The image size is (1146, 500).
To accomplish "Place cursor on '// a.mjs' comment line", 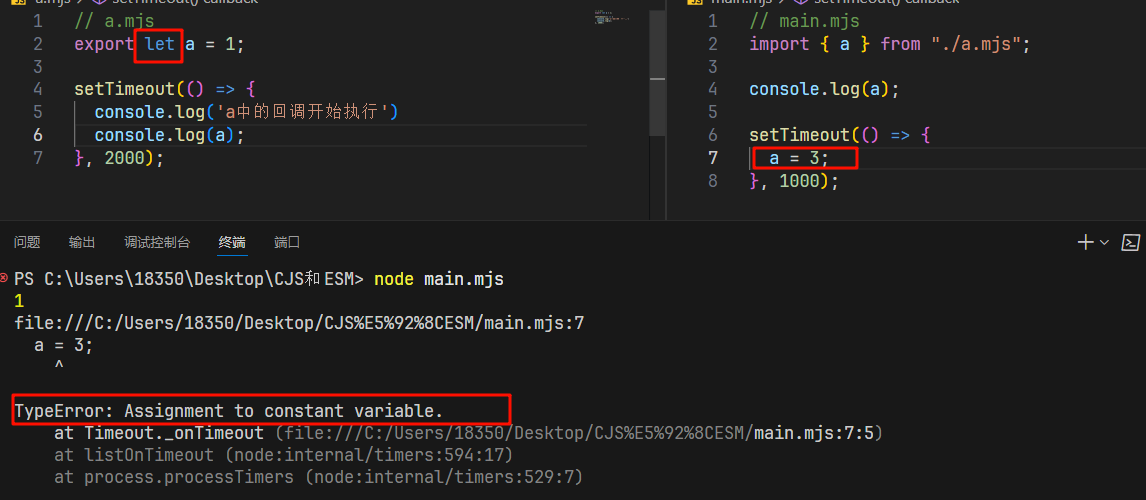I will (113, 22).
